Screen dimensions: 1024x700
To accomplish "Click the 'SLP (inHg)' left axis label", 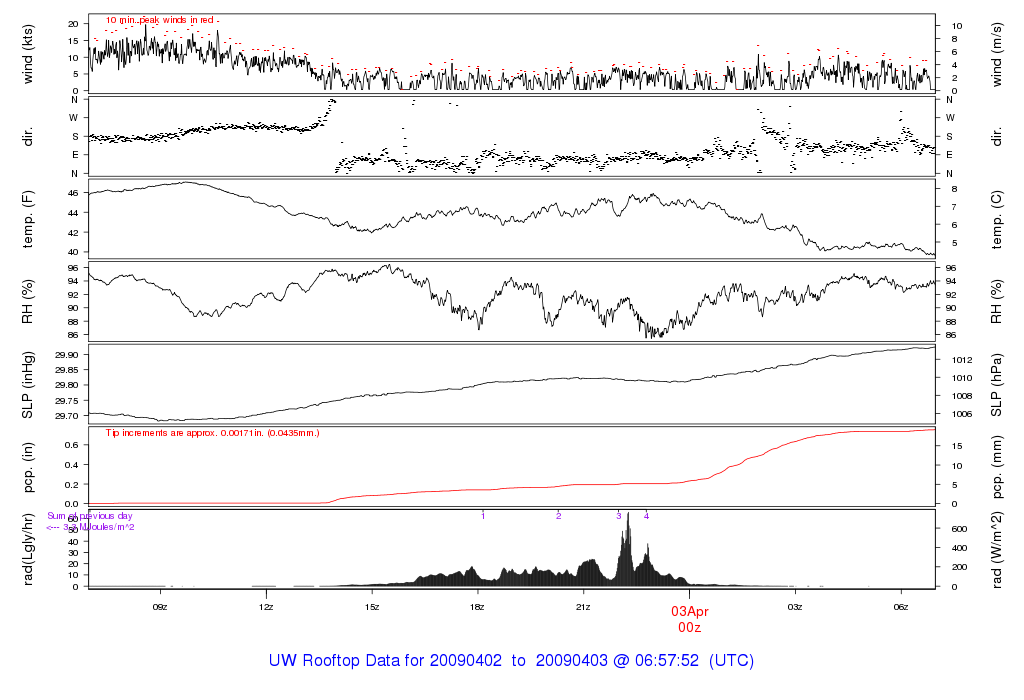I will tap(27, 385).
